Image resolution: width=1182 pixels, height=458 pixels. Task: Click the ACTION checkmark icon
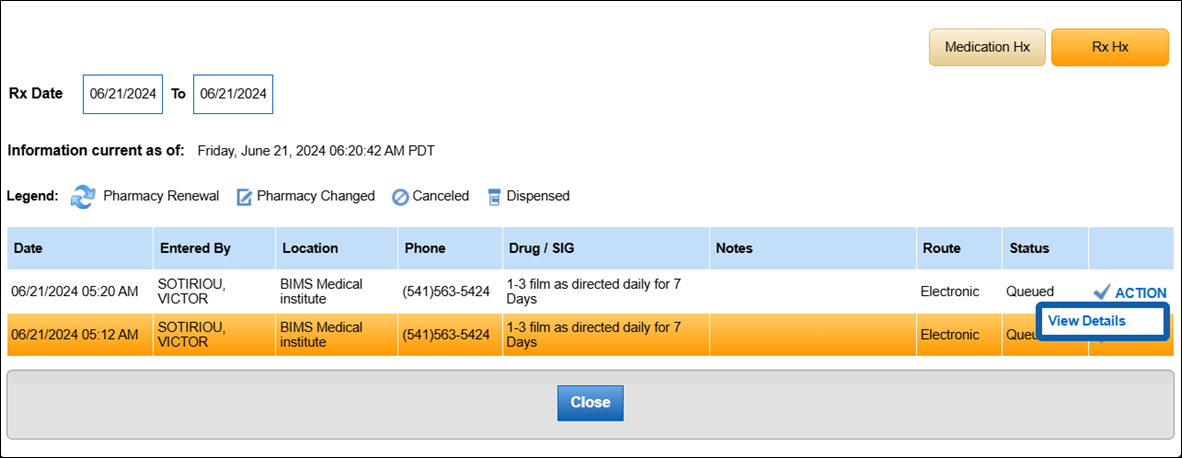[1102, 292]
